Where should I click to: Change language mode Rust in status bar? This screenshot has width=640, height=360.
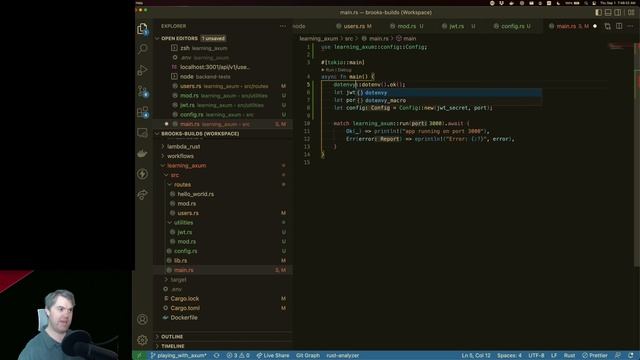coord(569,356)
